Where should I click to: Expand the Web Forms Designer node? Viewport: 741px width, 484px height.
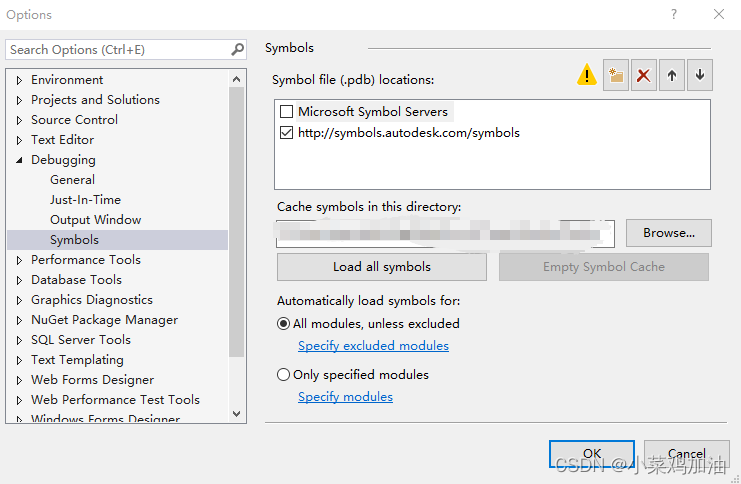19,380
